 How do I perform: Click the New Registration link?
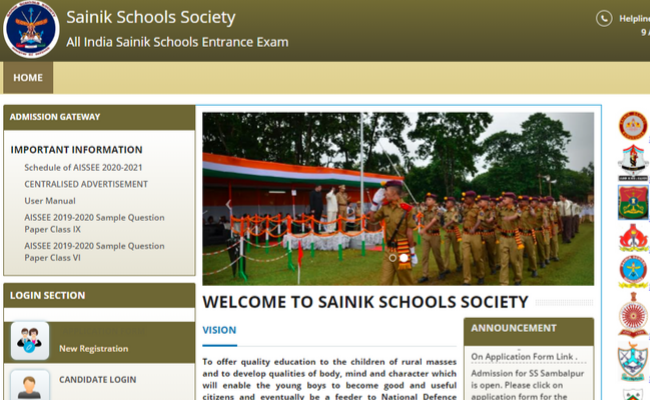coord(93,349)
